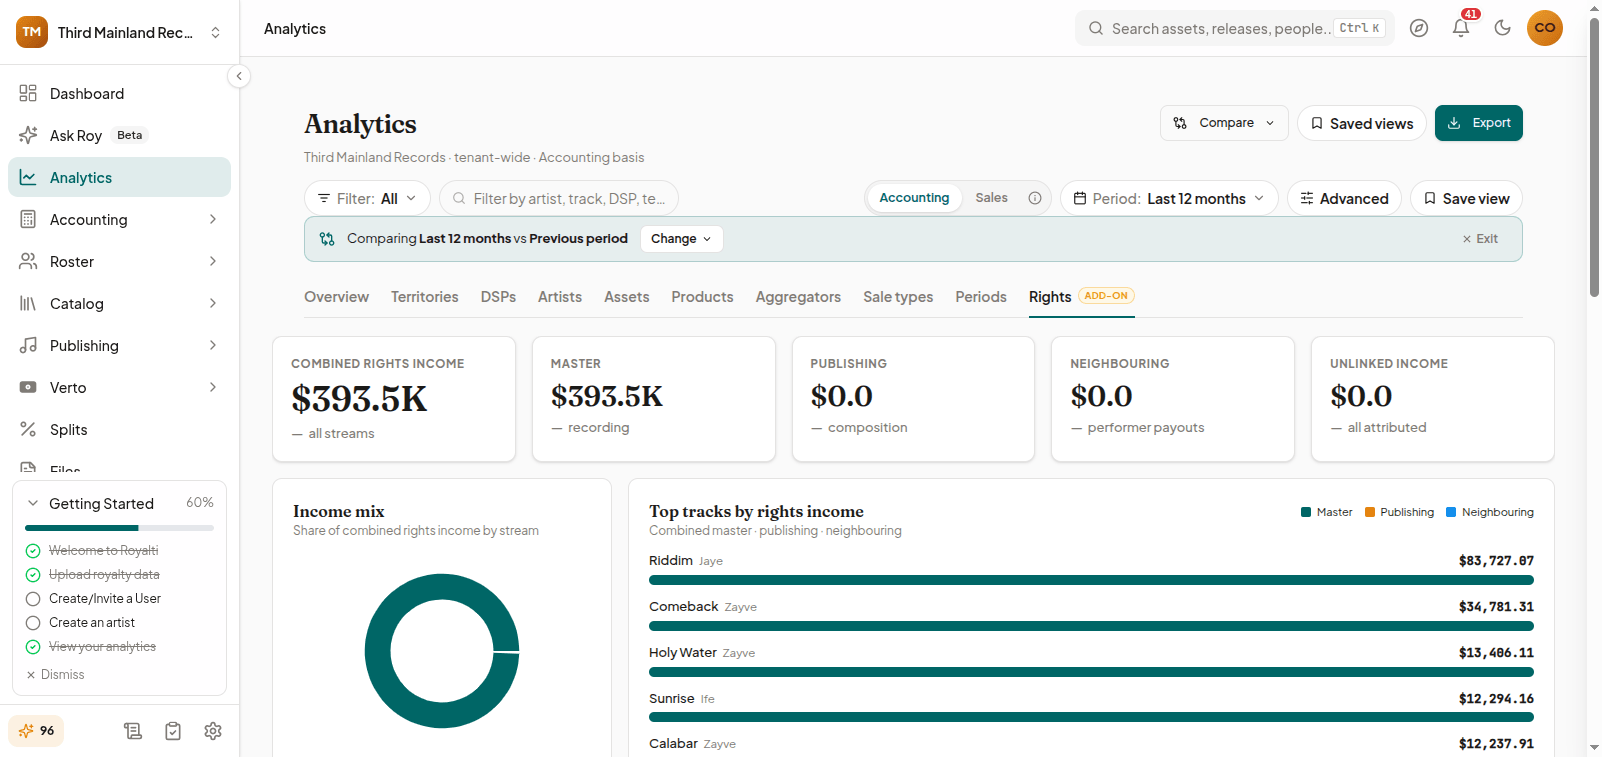Switch to the Overview tab
Viewport: 1602px width, 757px height.
pyautogui.click(x=336, y=297)
